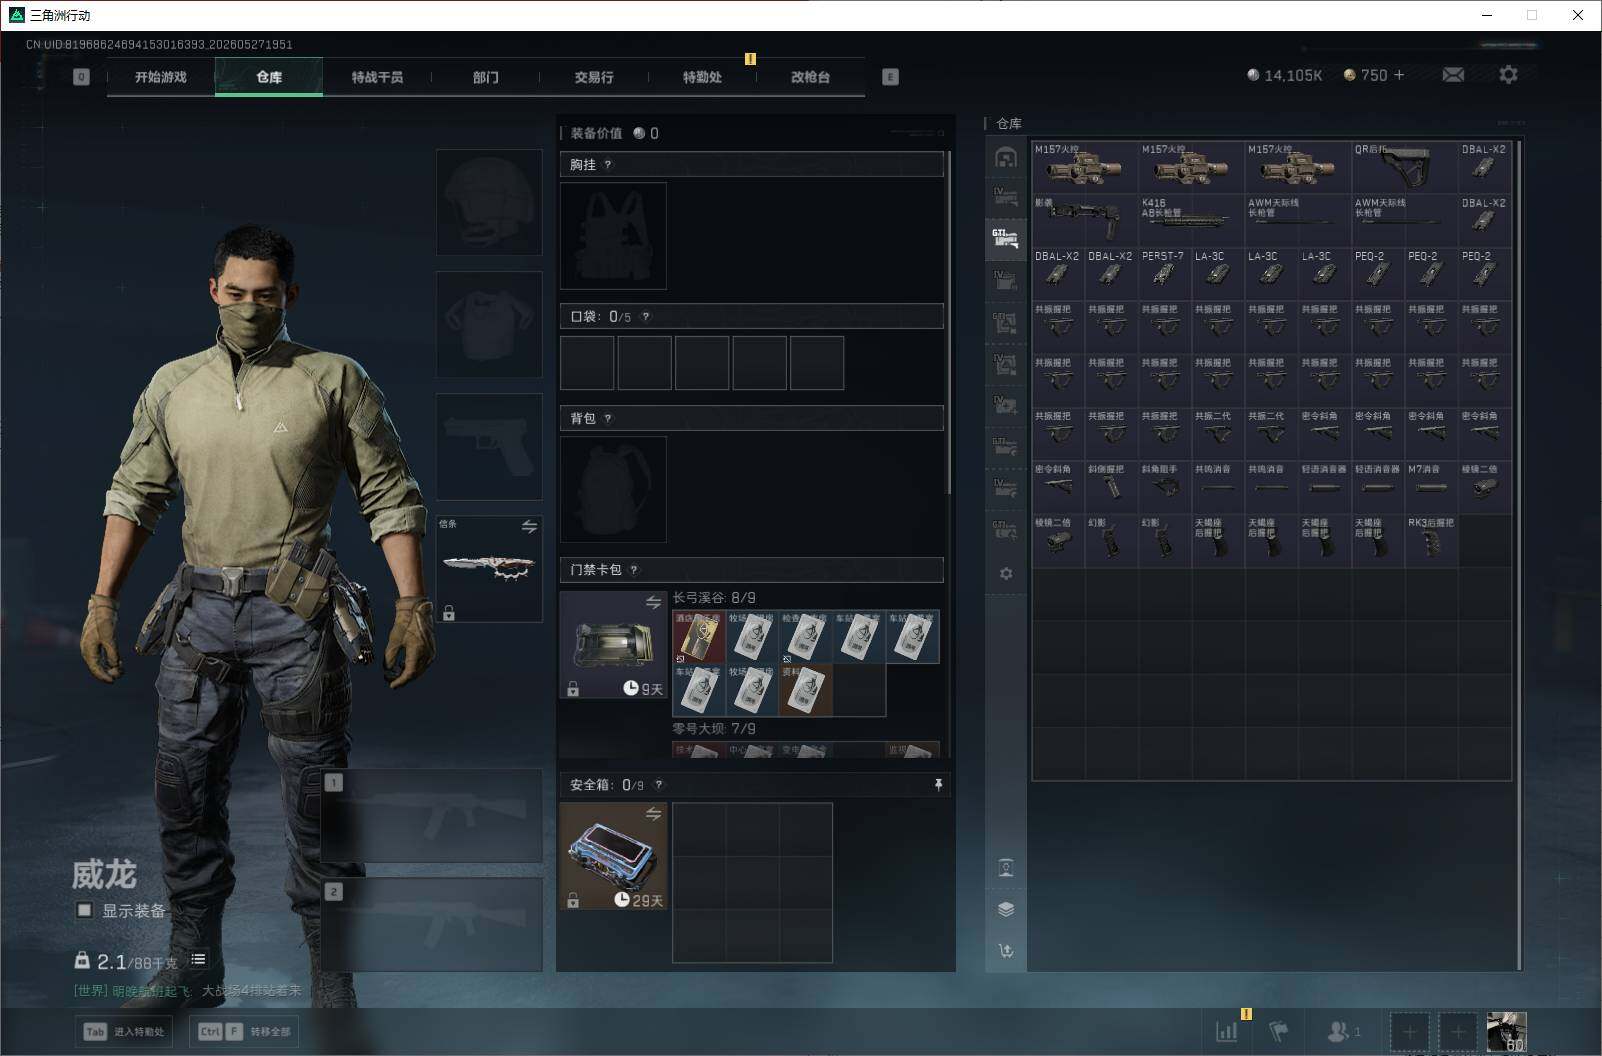1602x1056 pixels.
Task: Click the warehouse grid vertical scrollbar
Action: [x=1519, y=555]
